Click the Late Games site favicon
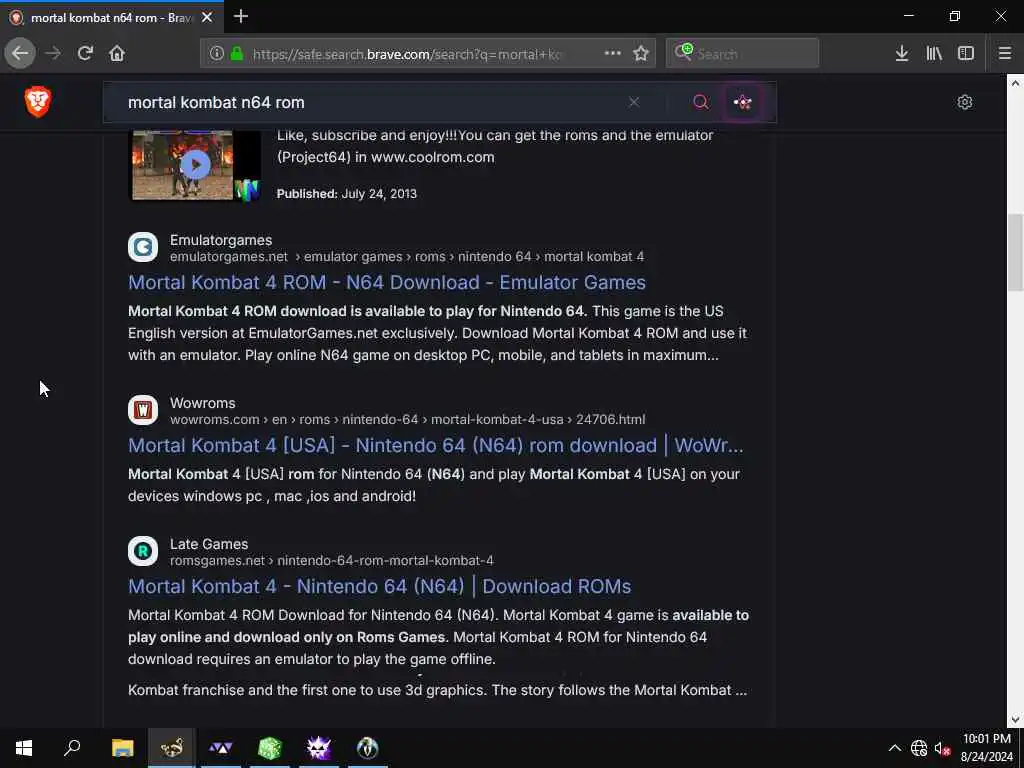The height and width of the screenshot is (768, 1024). click(x=143, y=551)
